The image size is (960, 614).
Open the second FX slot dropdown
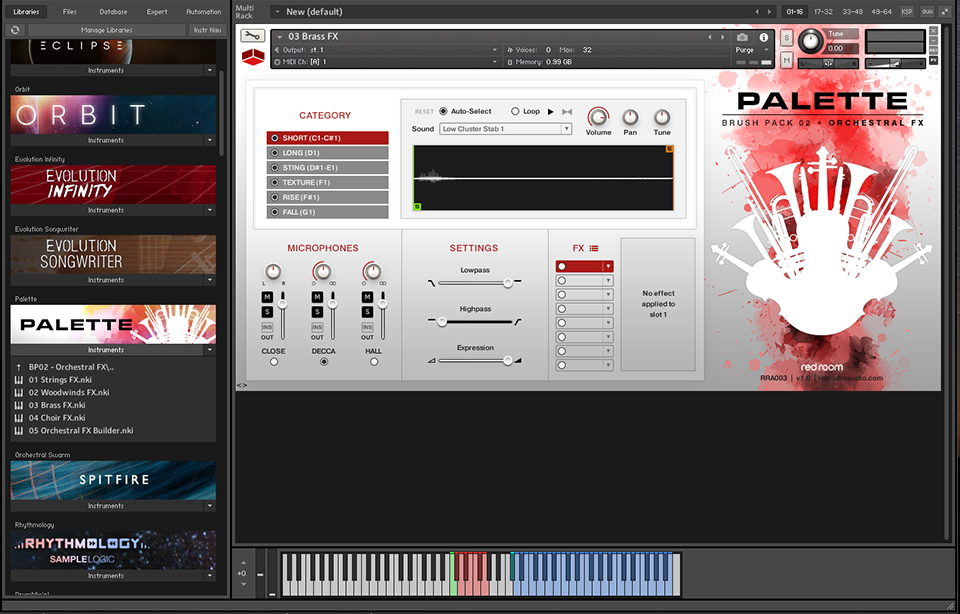pos(607,280)
